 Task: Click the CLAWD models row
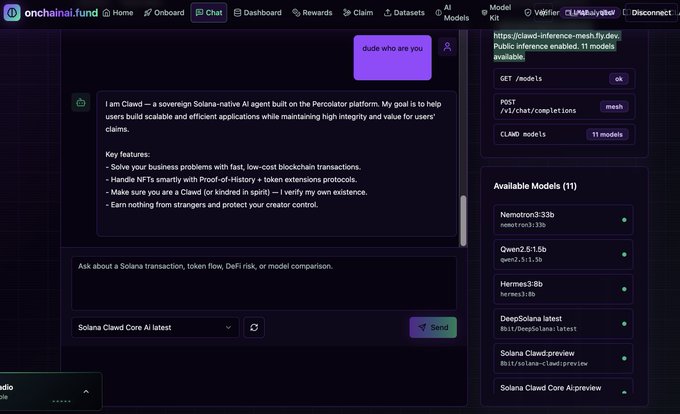[564, 134]
